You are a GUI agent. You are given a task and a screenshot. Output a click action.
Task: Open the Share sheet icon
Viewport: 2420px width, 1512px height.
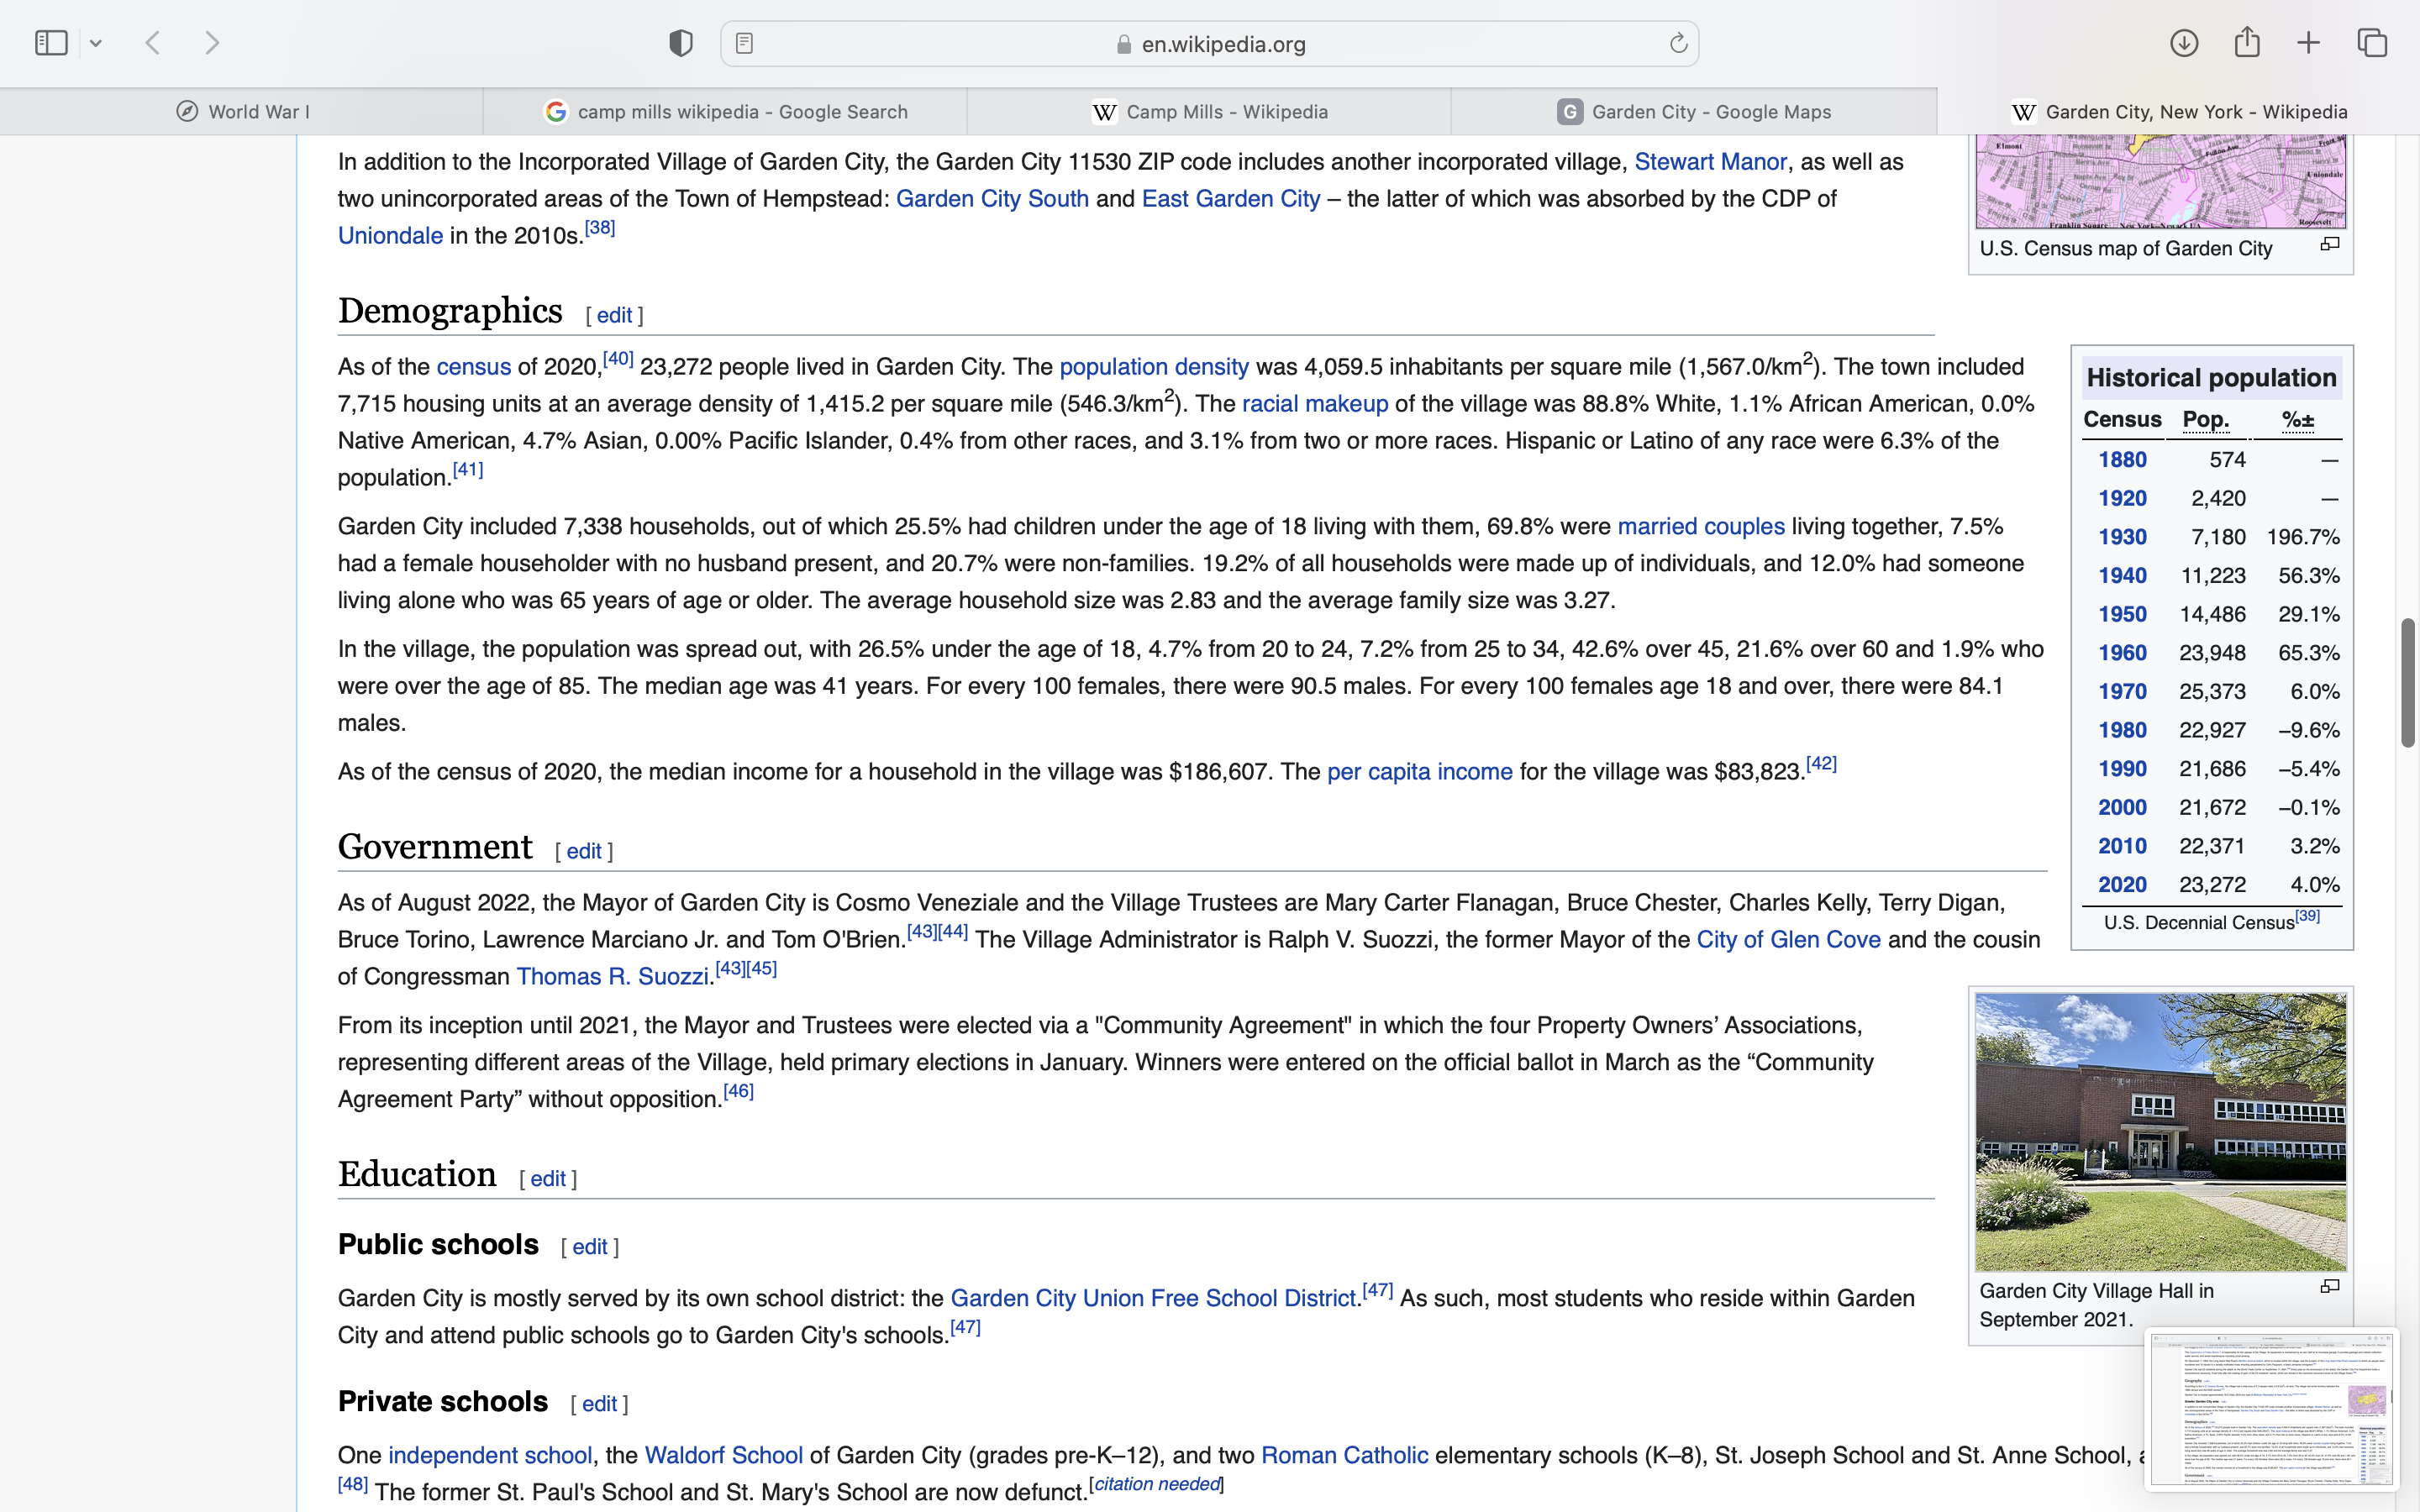pos(2247,42)
